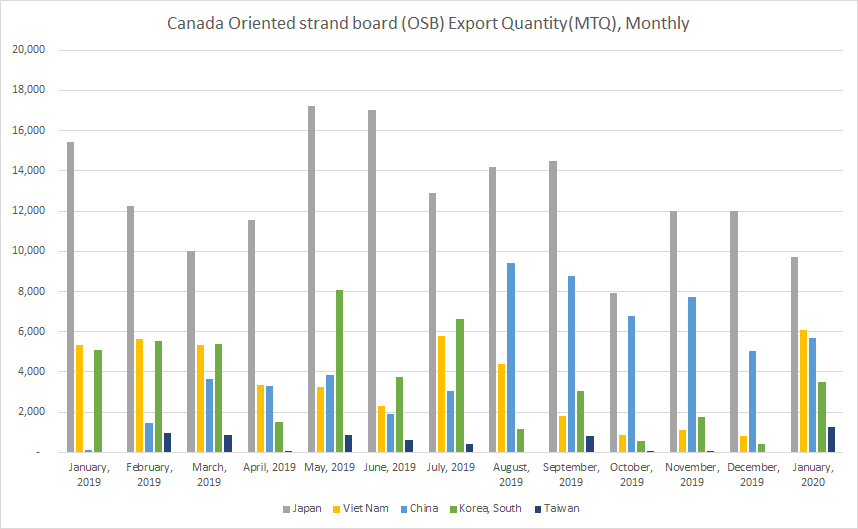The image size is (858, 529).
Task: Select the Japan bar for June 2019
Action: pyautogui.click(x=371, y=281)
